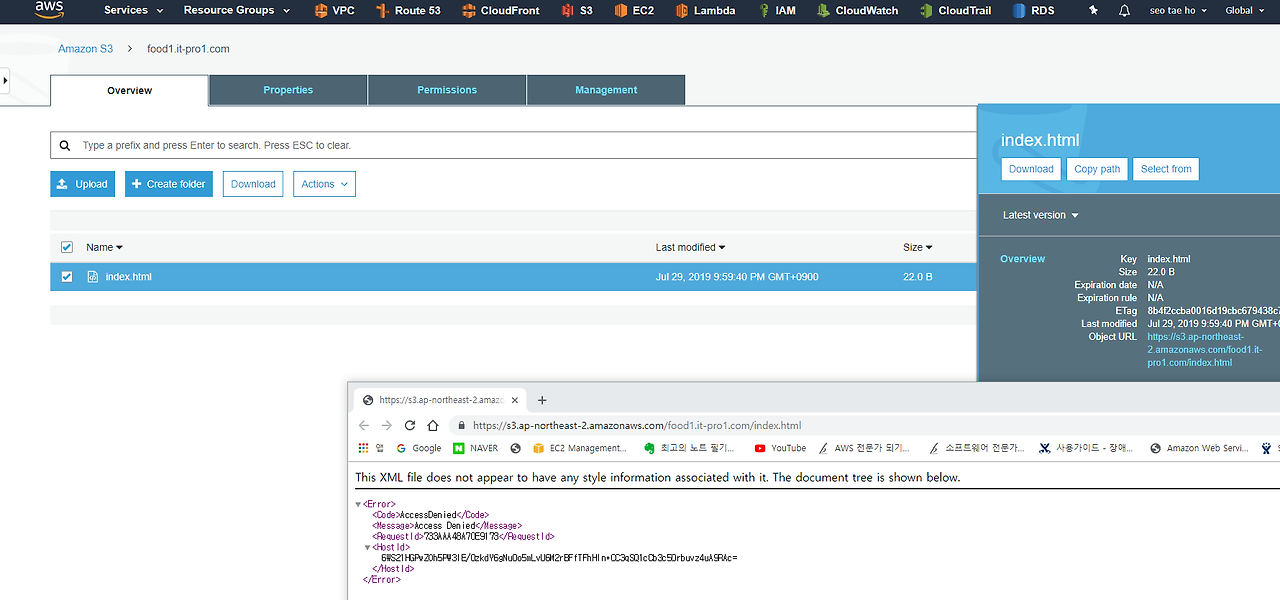1280x600 pixels.
Task: Open the notifications bell
Action: 1124,11
